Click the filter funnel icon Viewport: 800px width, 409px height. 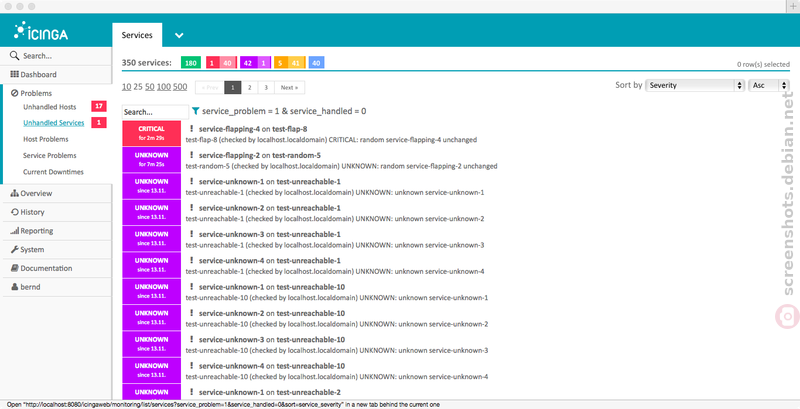click(195, 111)
